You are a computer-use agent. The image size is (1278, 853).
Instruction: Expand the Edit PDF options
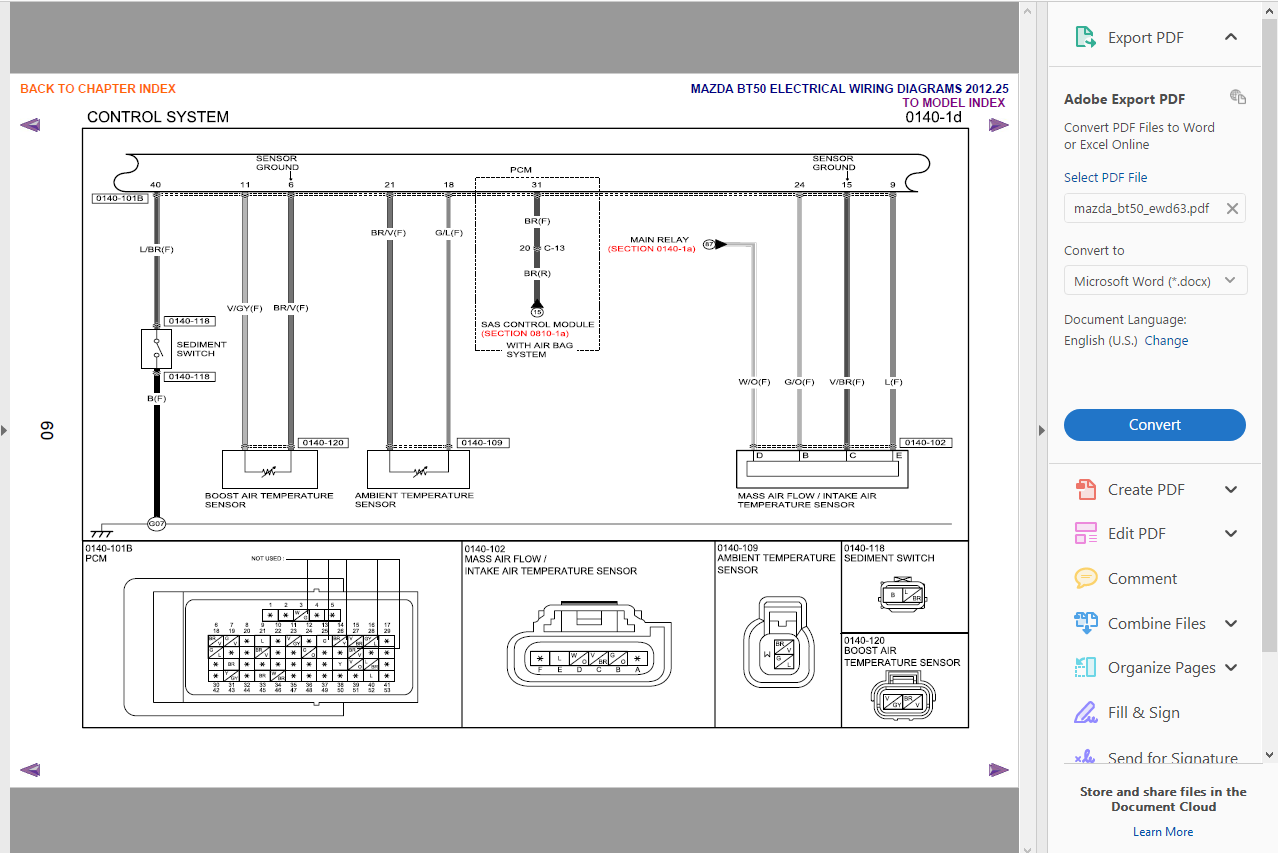click(x=1231, y=534)
